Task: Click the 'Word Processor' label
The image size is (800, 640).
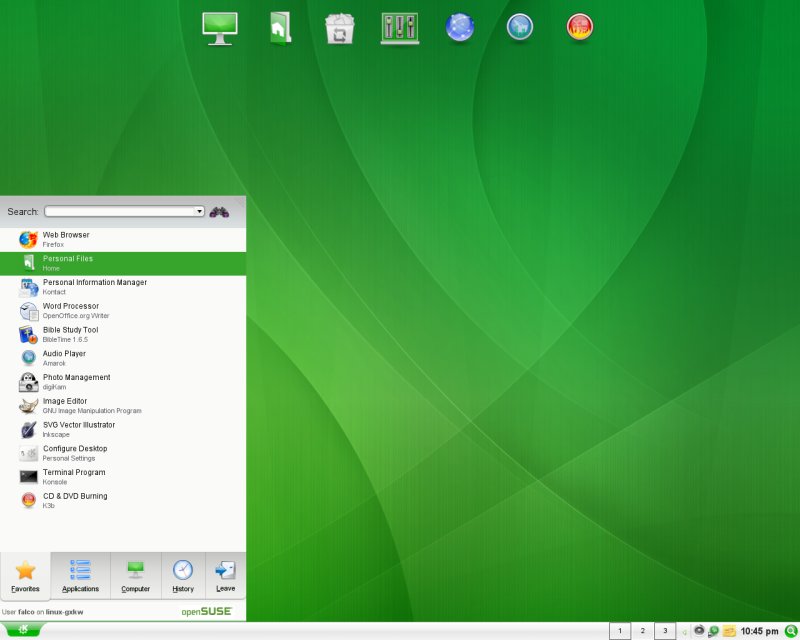Action: click(x=71, y=306)
